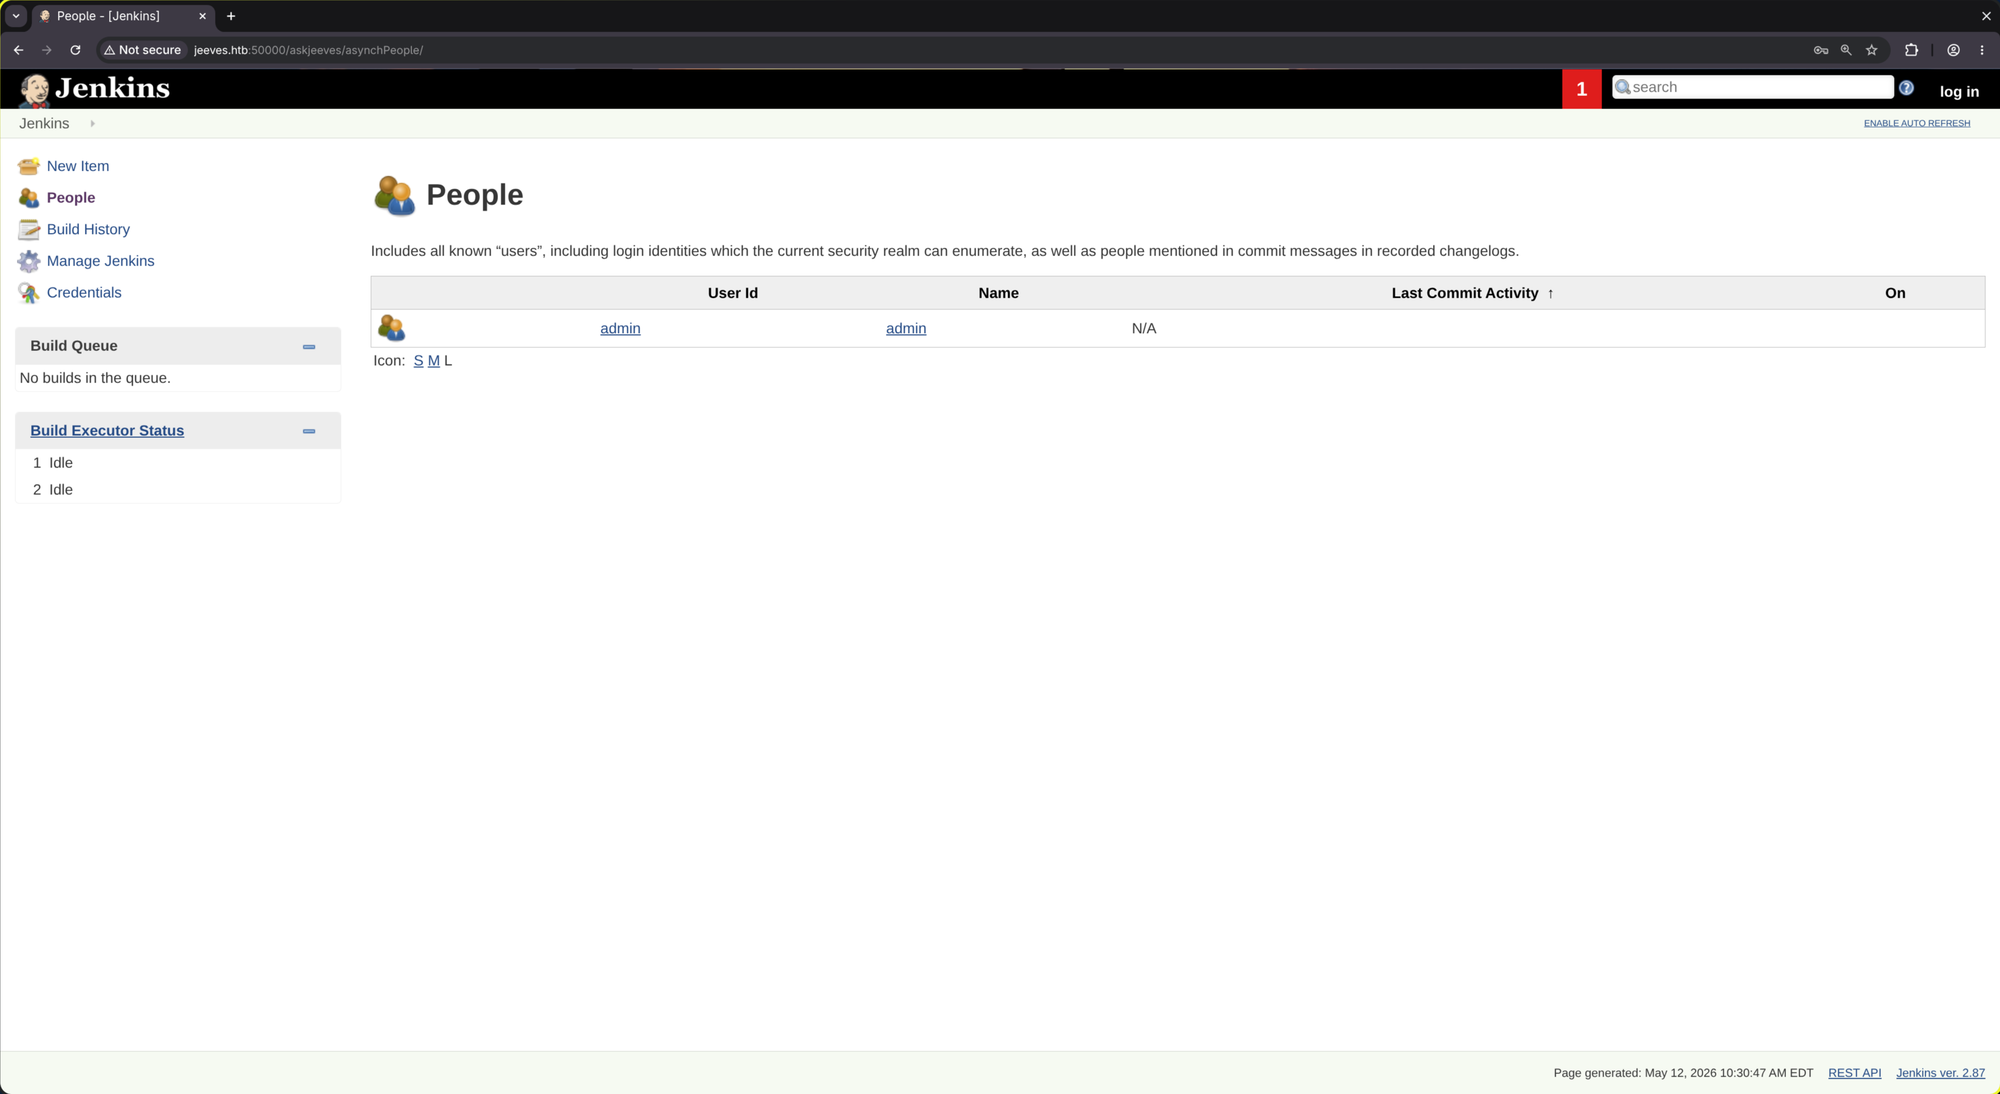This screenshot has height=1094, width=2000.
Task: Click the Jenkins search input field
Action: point(1753,88)
